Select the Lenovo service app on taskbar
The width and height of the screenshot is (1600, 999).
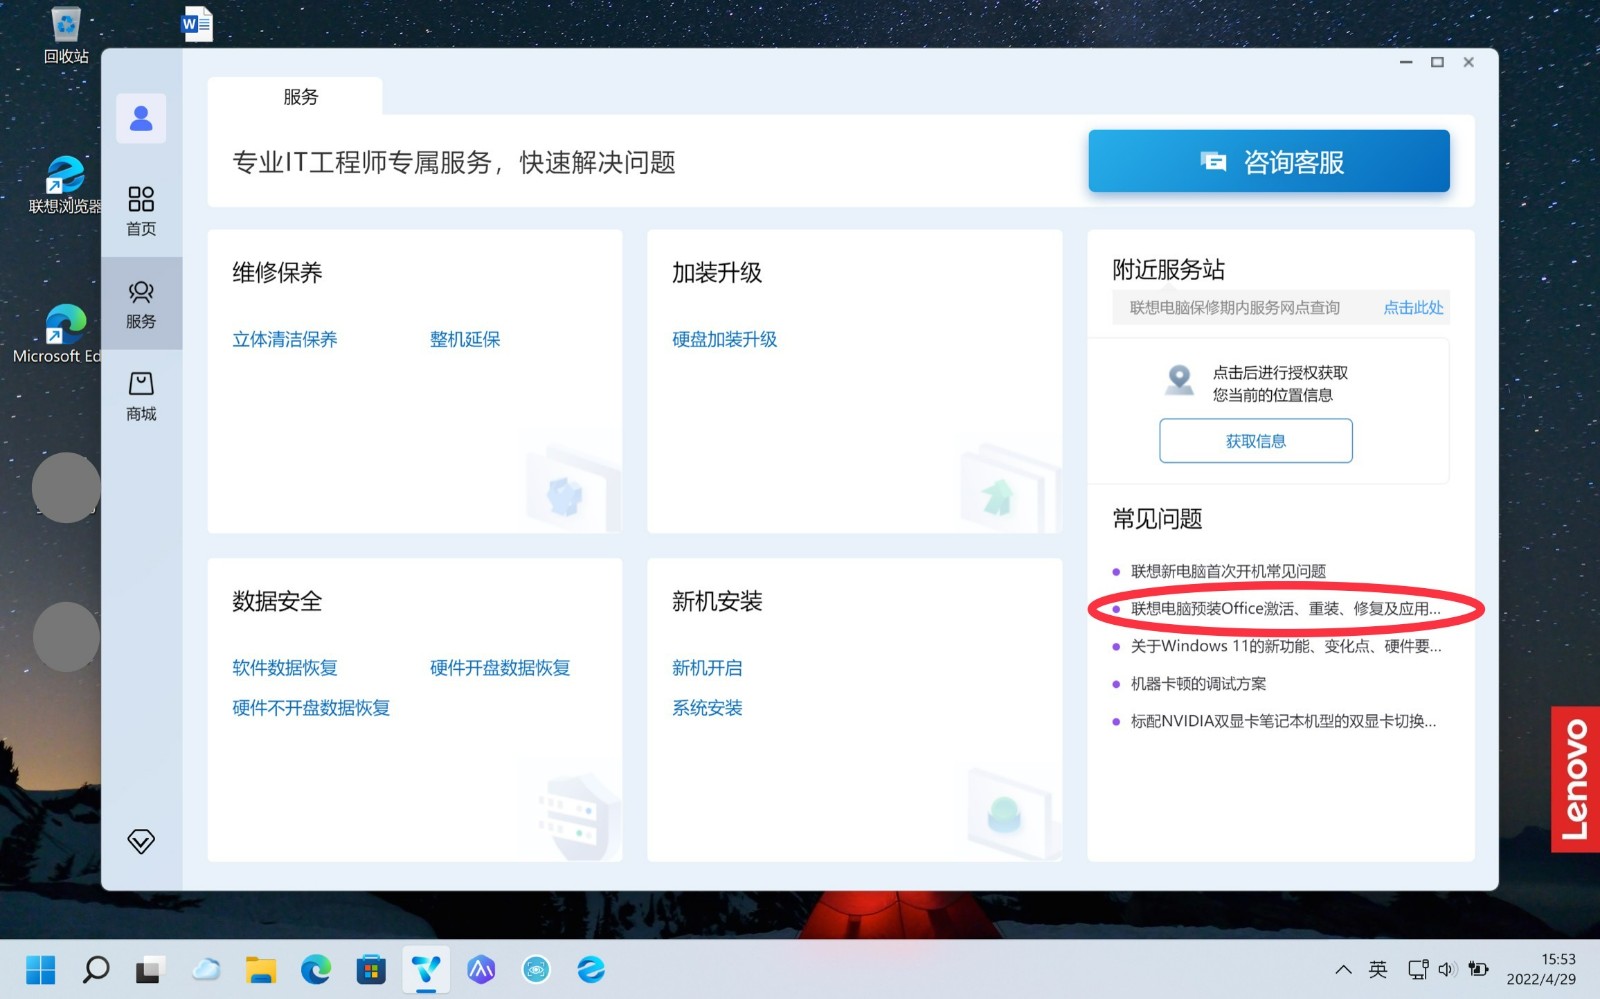(426, 969)
